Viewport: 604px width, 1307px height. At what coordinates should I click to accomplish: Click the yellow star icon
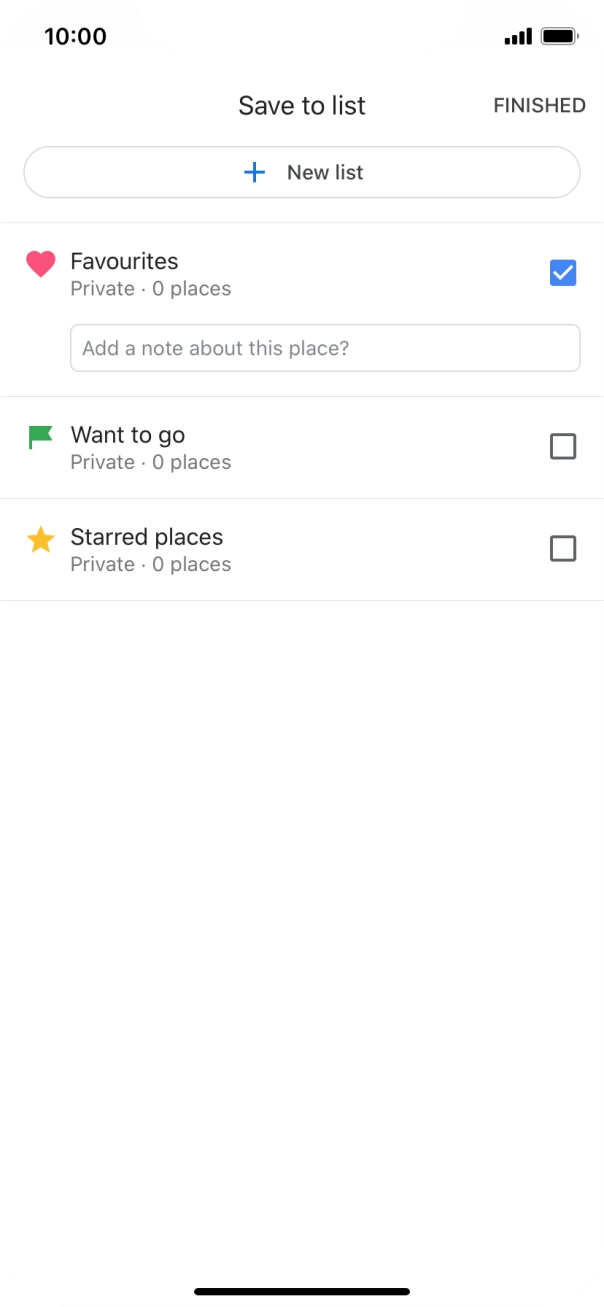[41, 540]
